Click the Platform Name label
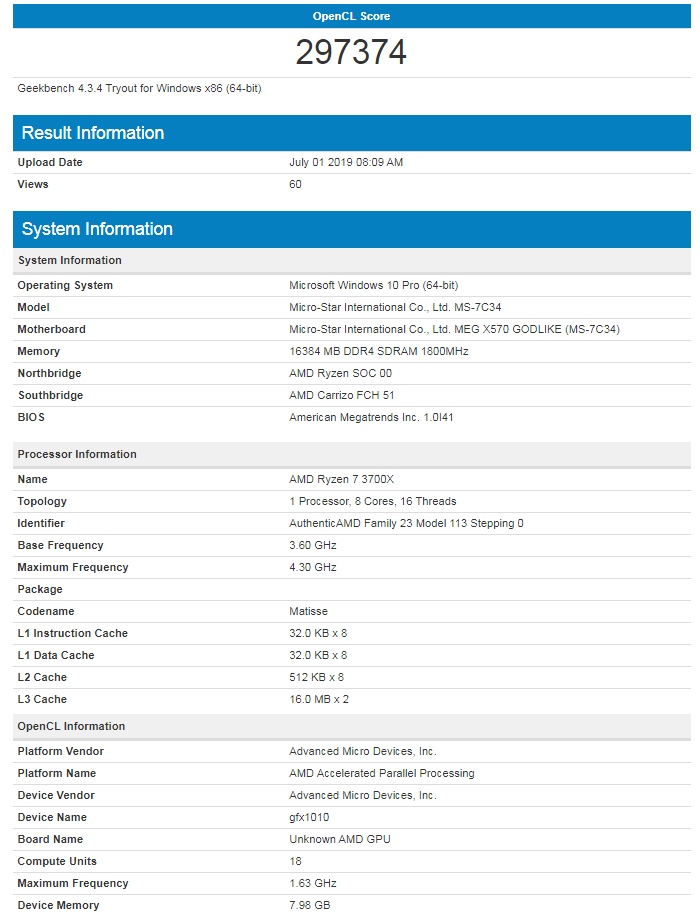 (x=57, y=773)
